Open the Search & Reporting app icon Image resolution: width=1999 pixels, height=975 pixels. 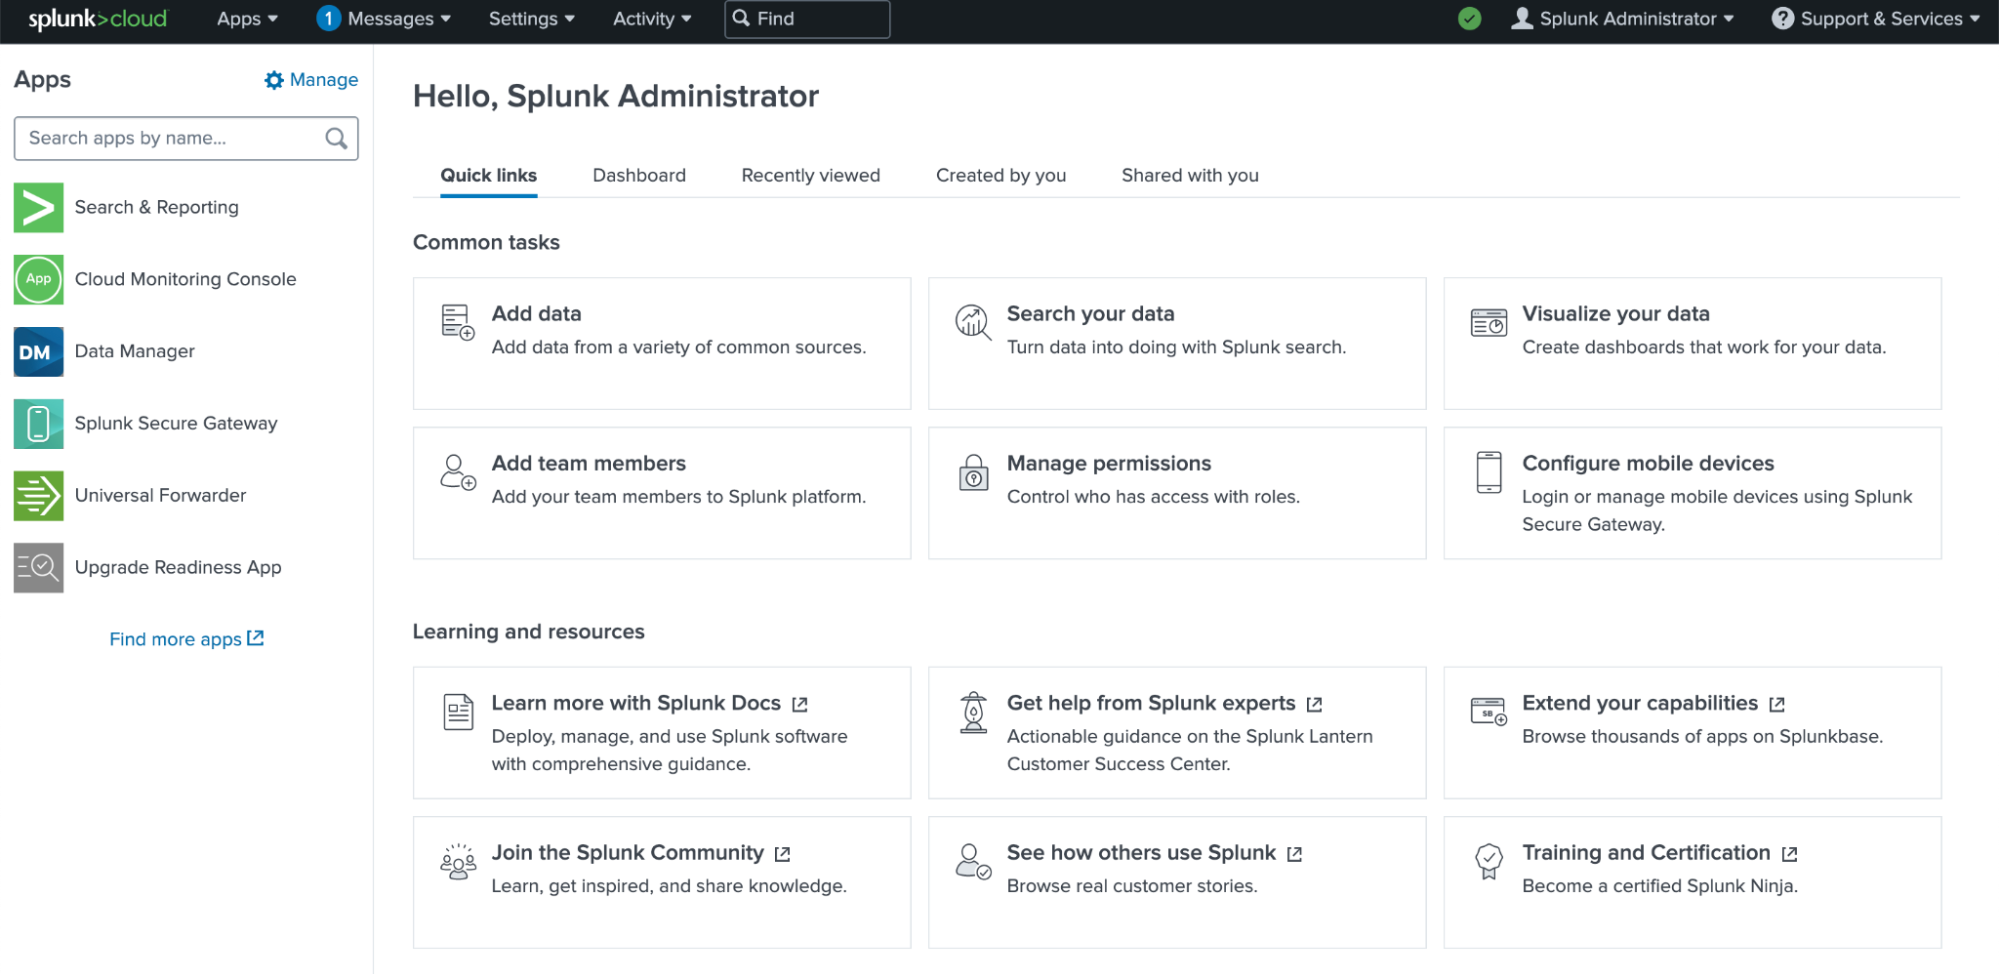pos(38,207)
